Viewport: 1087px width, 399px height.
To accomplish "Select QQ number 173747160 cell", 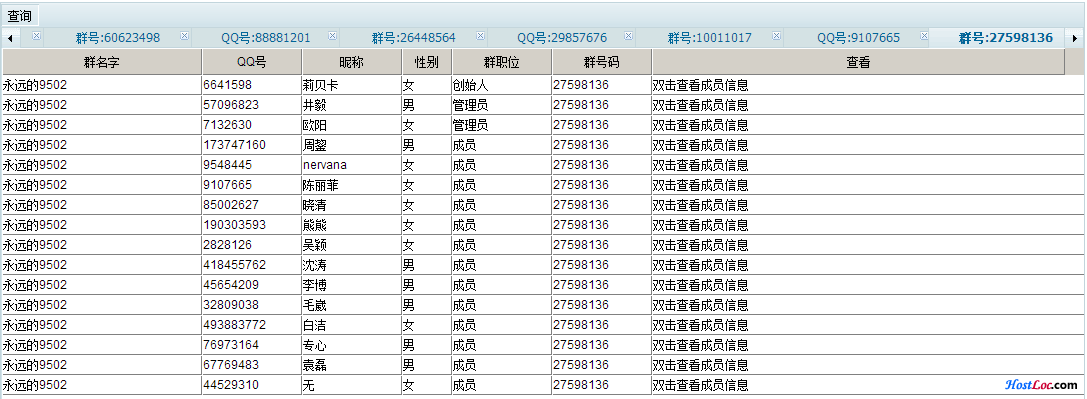I will click(x=252, y=145).
